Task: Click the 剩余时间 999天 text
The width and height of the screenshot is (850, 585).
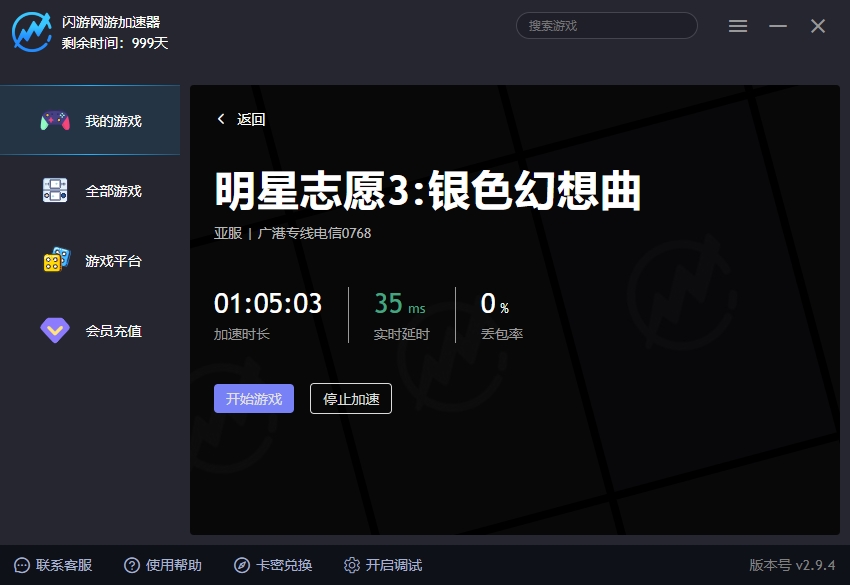Action: [115, 43]
